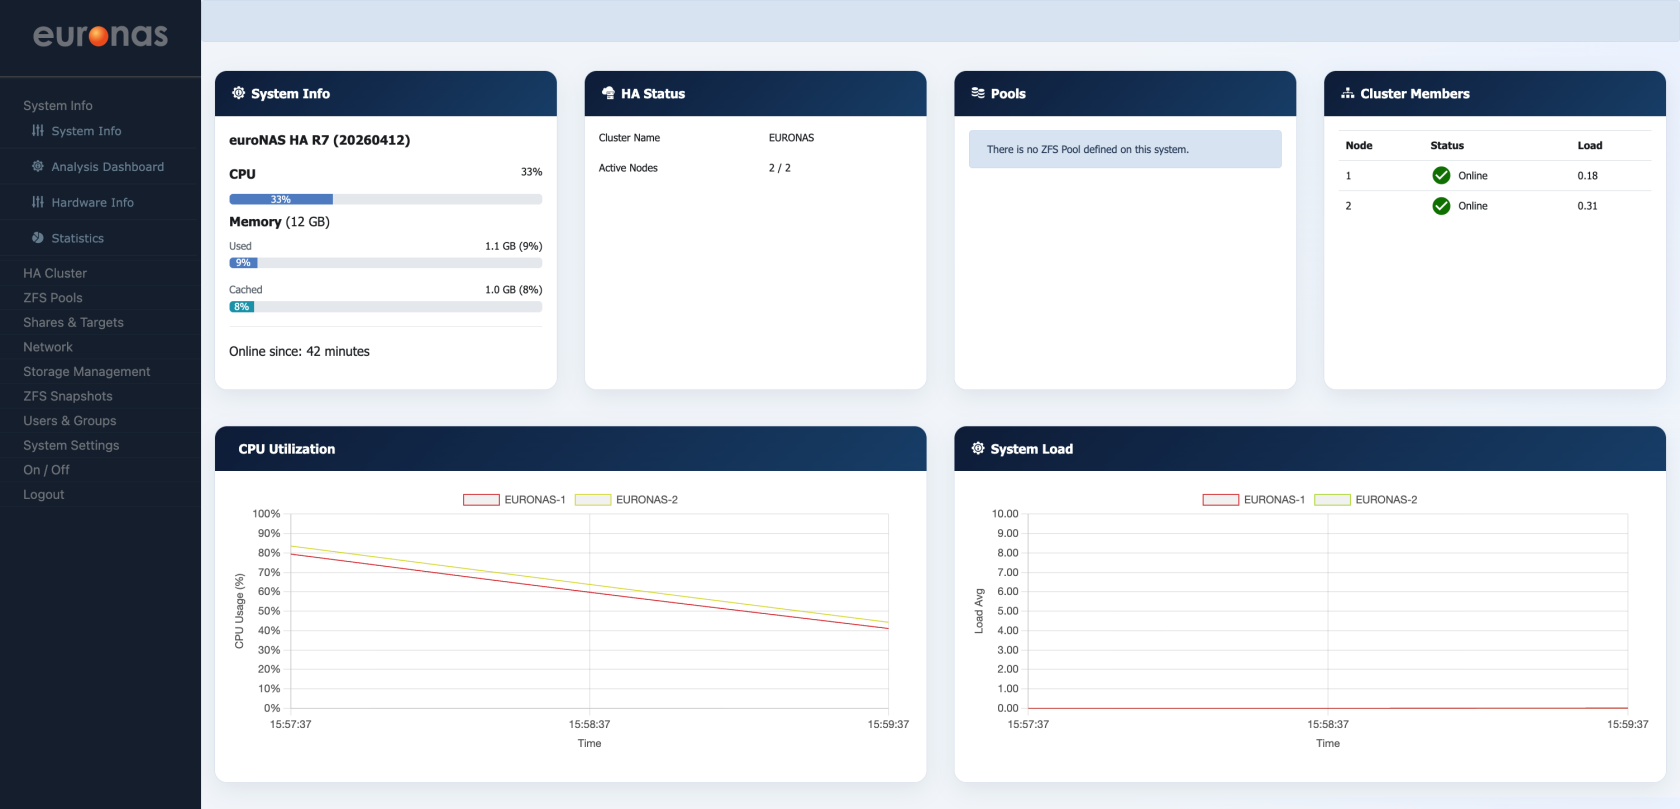Click the System Info sidebar sliders icon
The width and height of the screenshot is (1680, 809).
pos(38,131)
